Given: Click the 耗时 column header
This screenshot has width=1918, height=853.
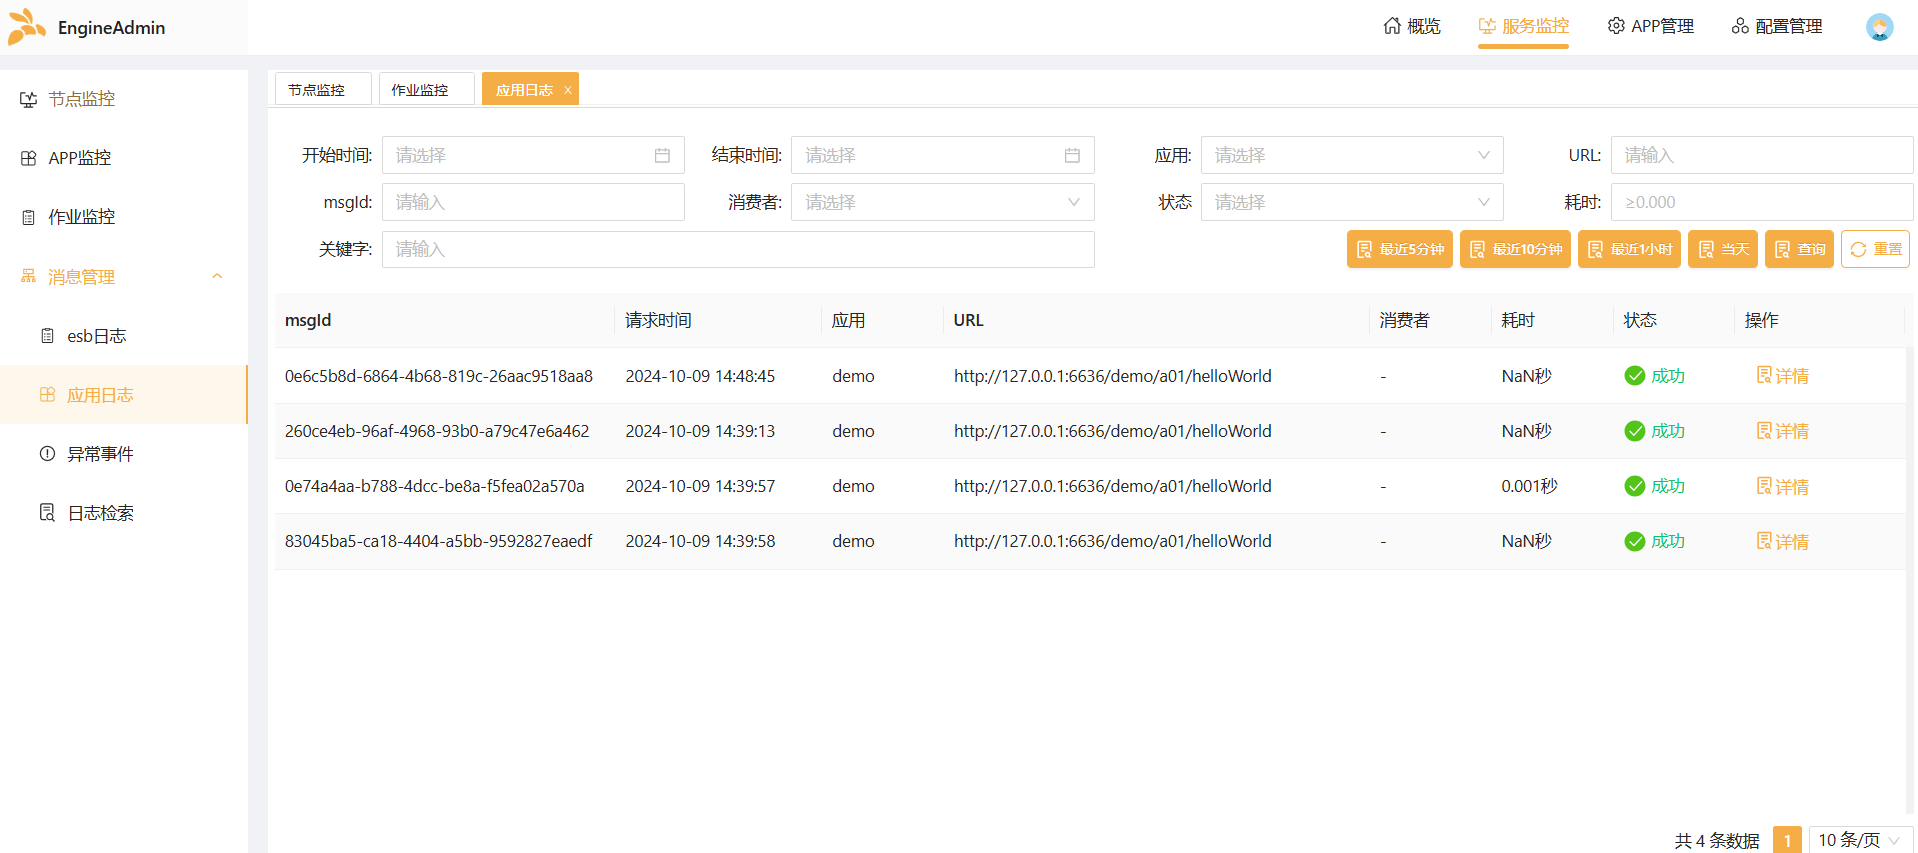Looking at the screenshot, I should tap(1518, 320).
